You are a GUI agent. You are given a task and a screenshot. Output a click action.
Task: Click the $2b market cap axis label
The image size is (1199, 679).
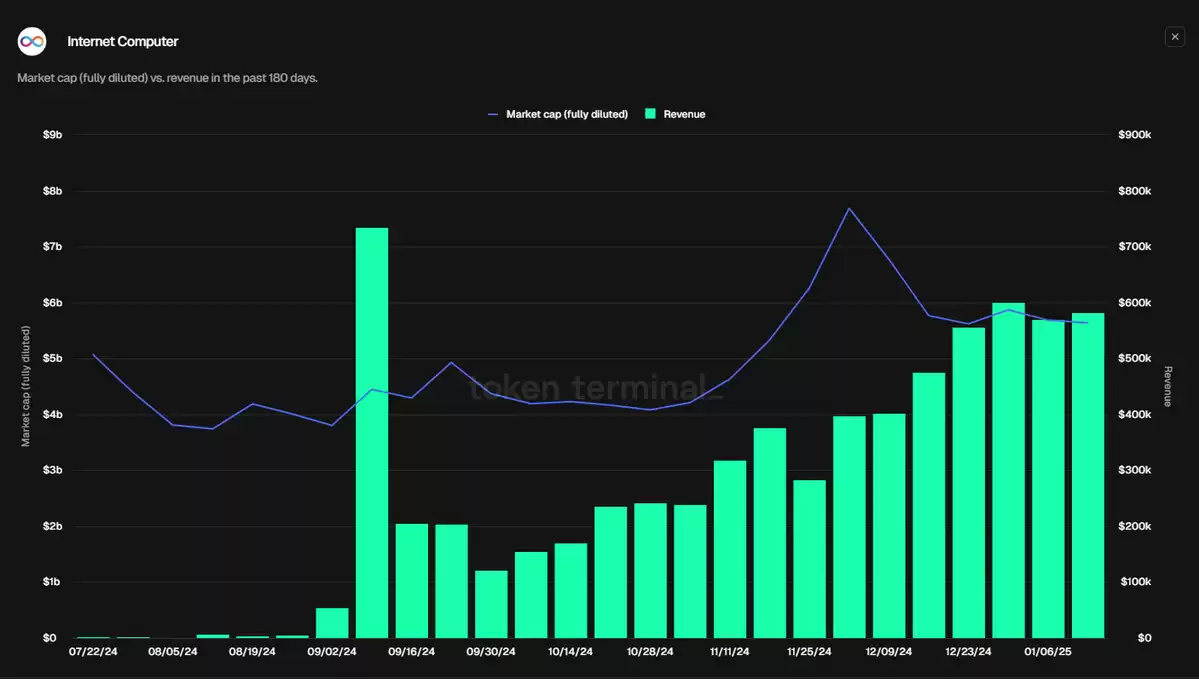pyautogui.click(x=52, y=526)
